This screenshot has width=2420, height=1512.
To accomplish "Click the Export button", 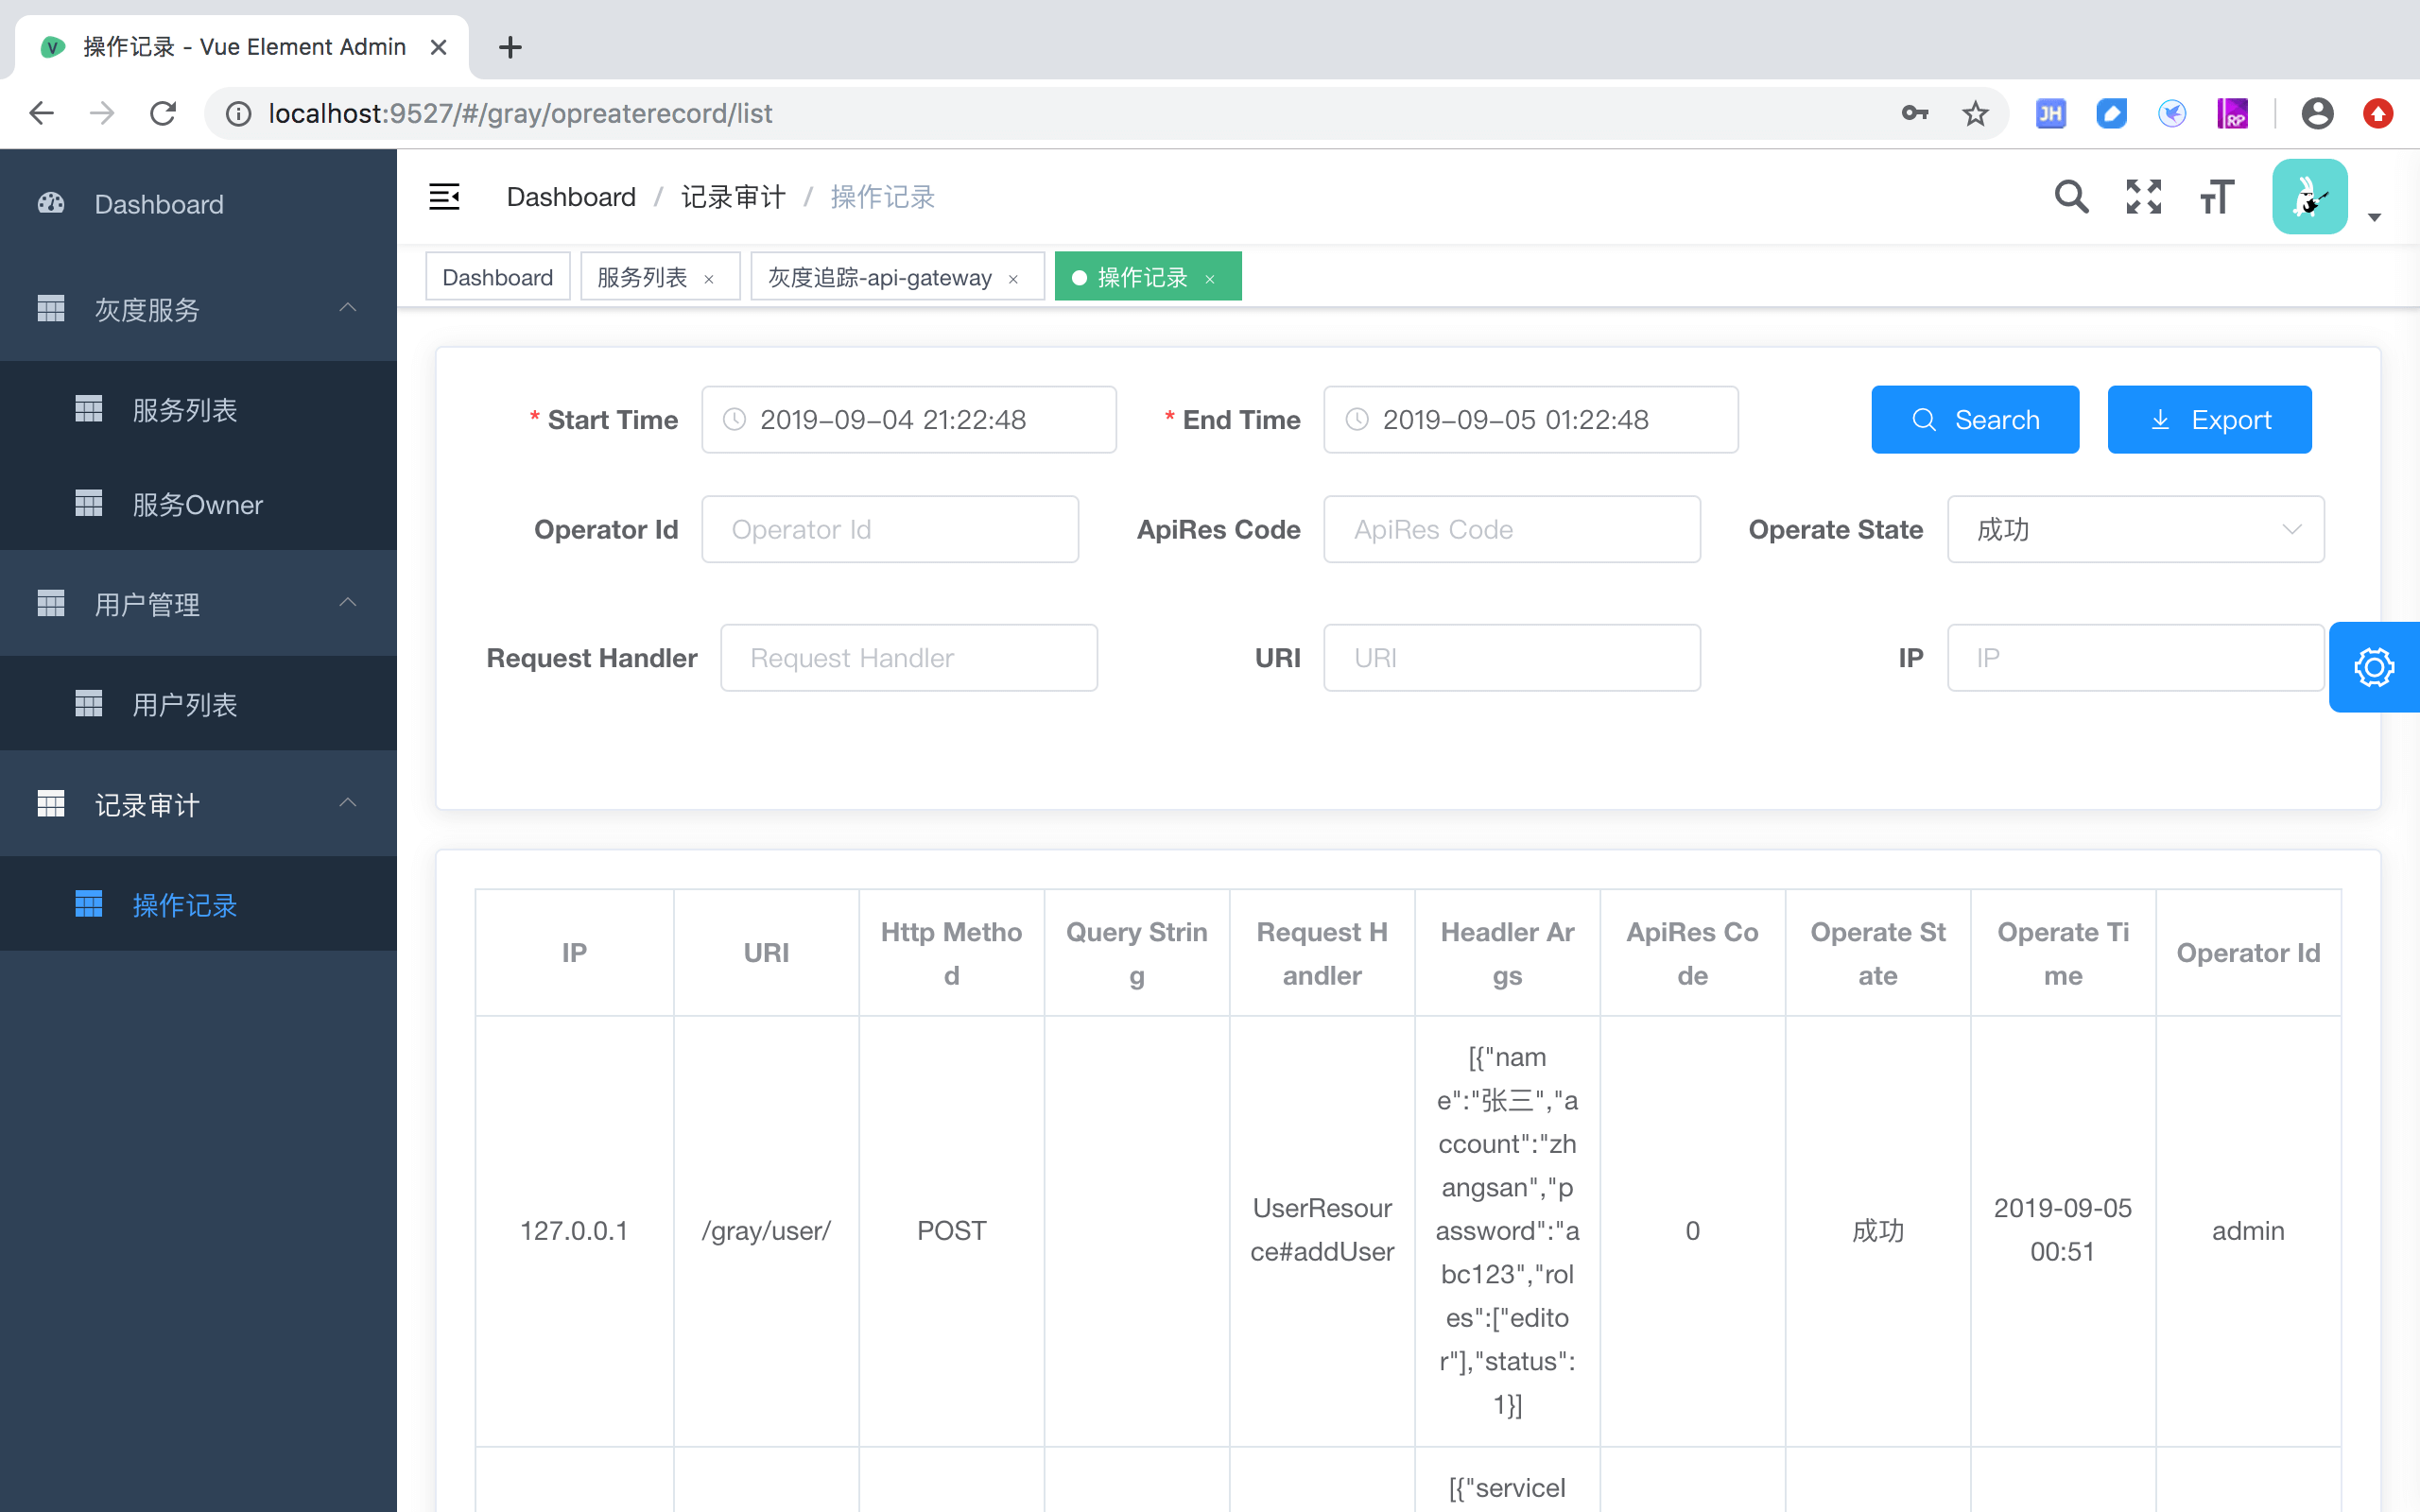I will pos(2208,420).
